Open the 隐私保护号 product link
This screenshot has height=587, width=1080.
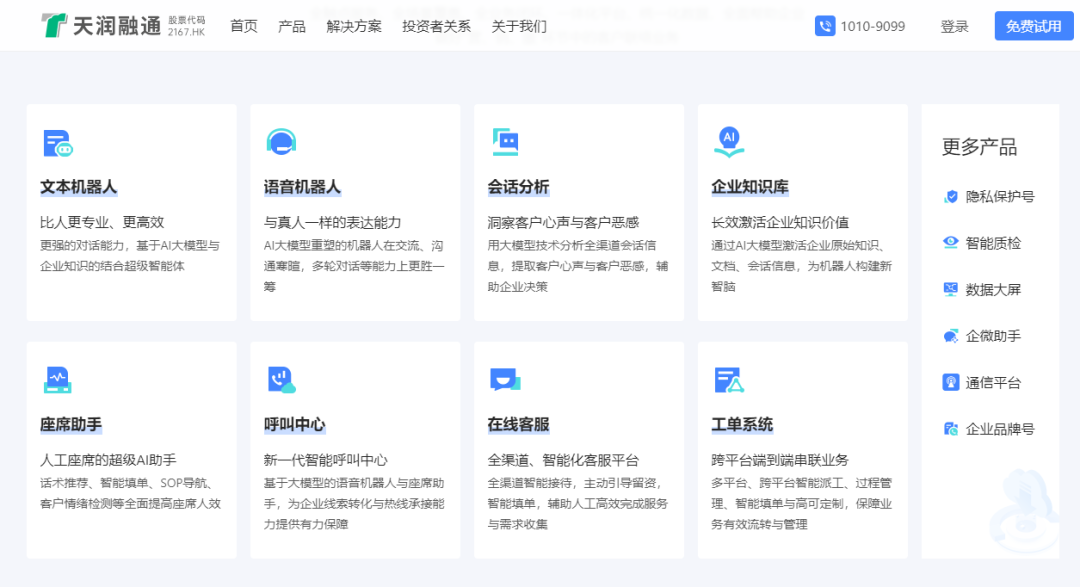pos(988,196)
